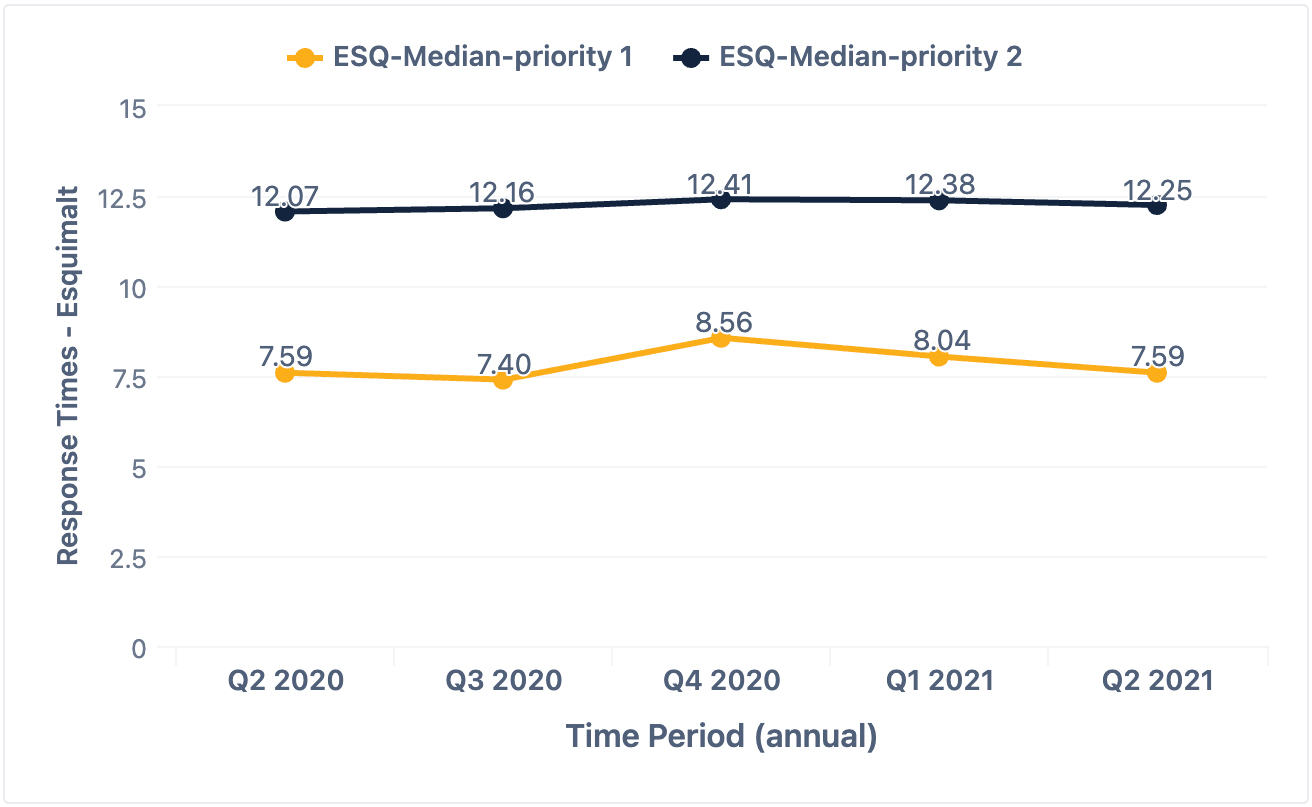Click the navy legend marker for priority 2
Screen dimensions: 1312x807
692,57
